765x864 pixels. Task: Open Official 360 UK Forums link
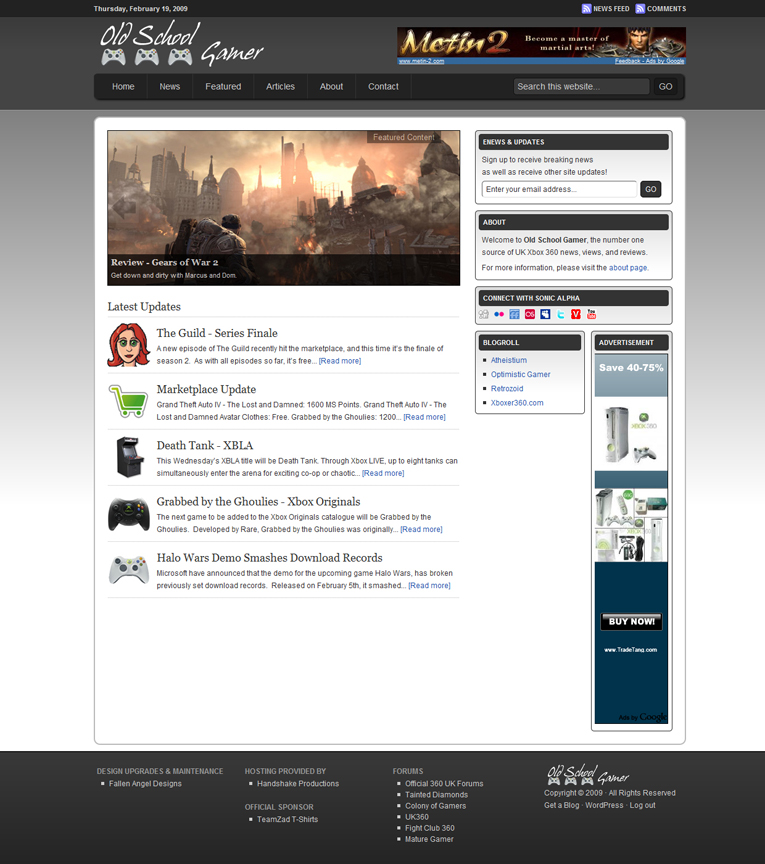[x=444, y=784]
